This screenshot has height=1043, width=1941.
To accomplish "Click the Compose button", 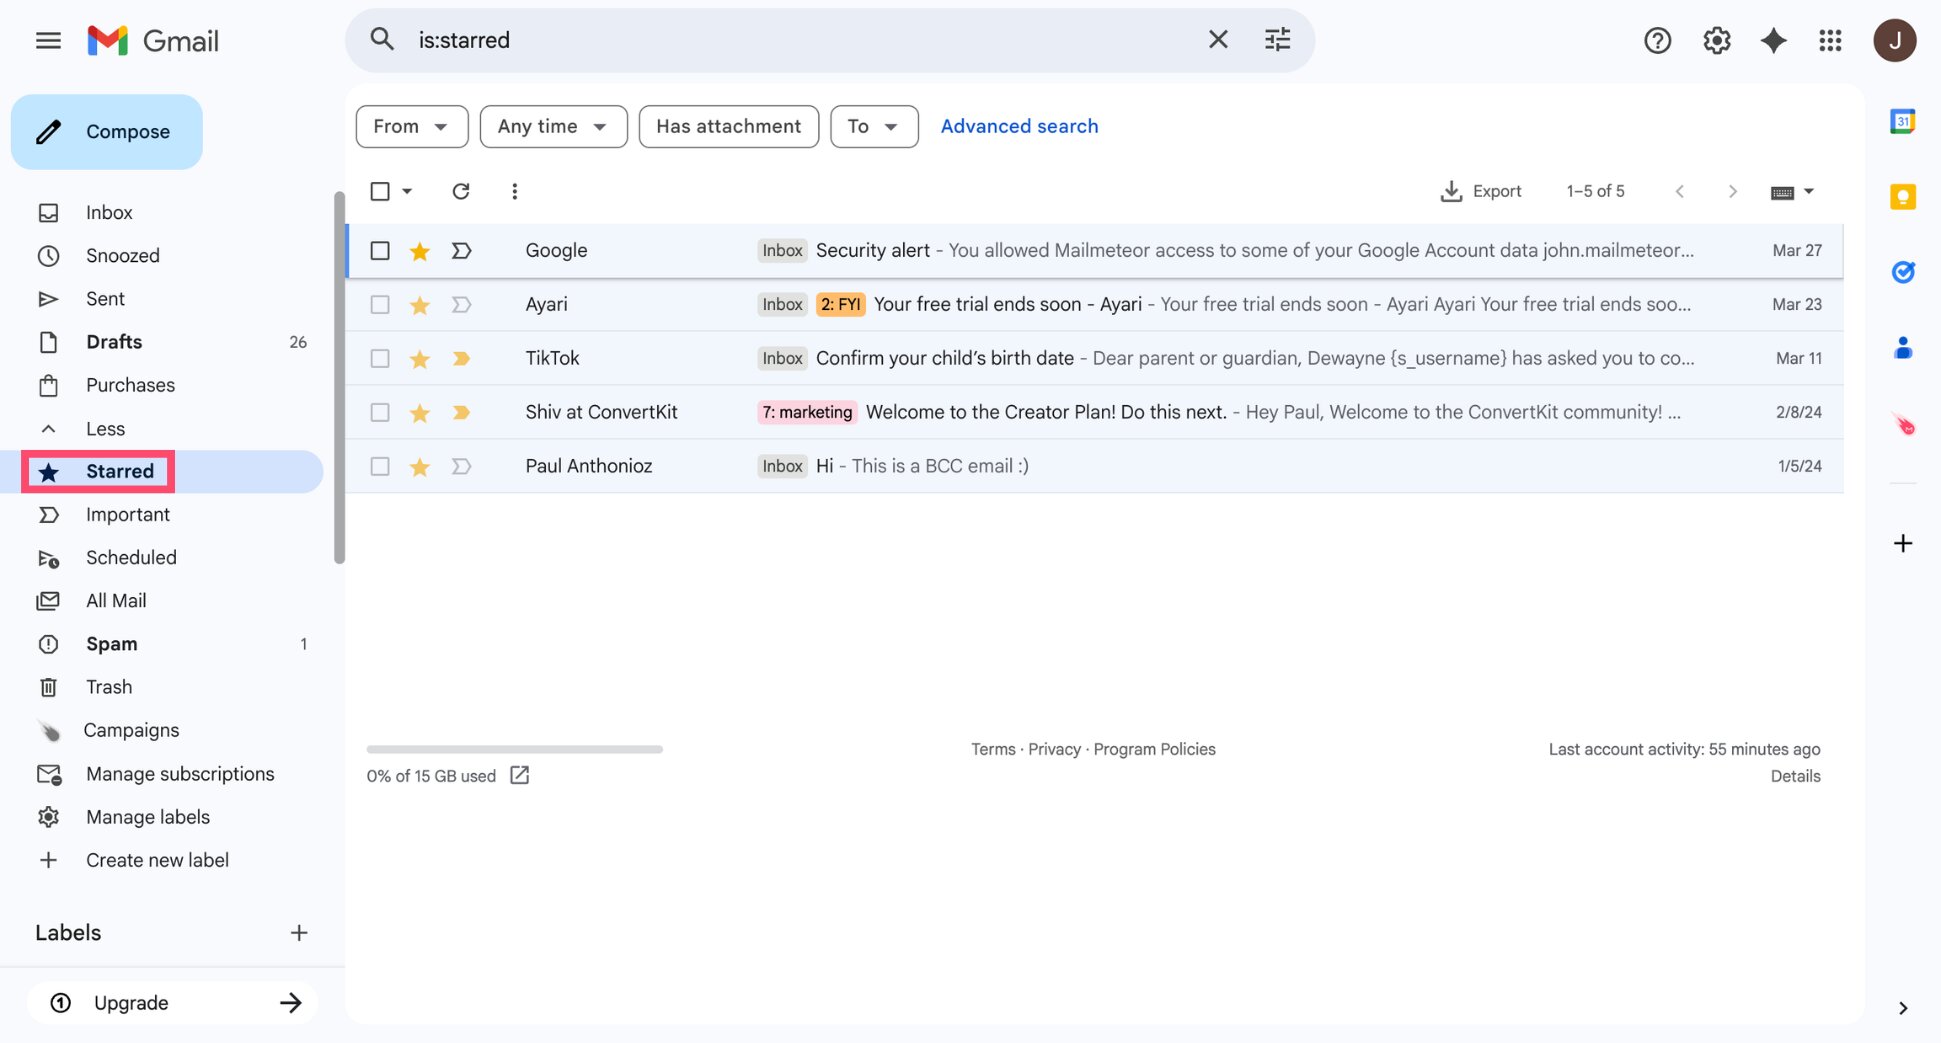I will pos(107,132).
